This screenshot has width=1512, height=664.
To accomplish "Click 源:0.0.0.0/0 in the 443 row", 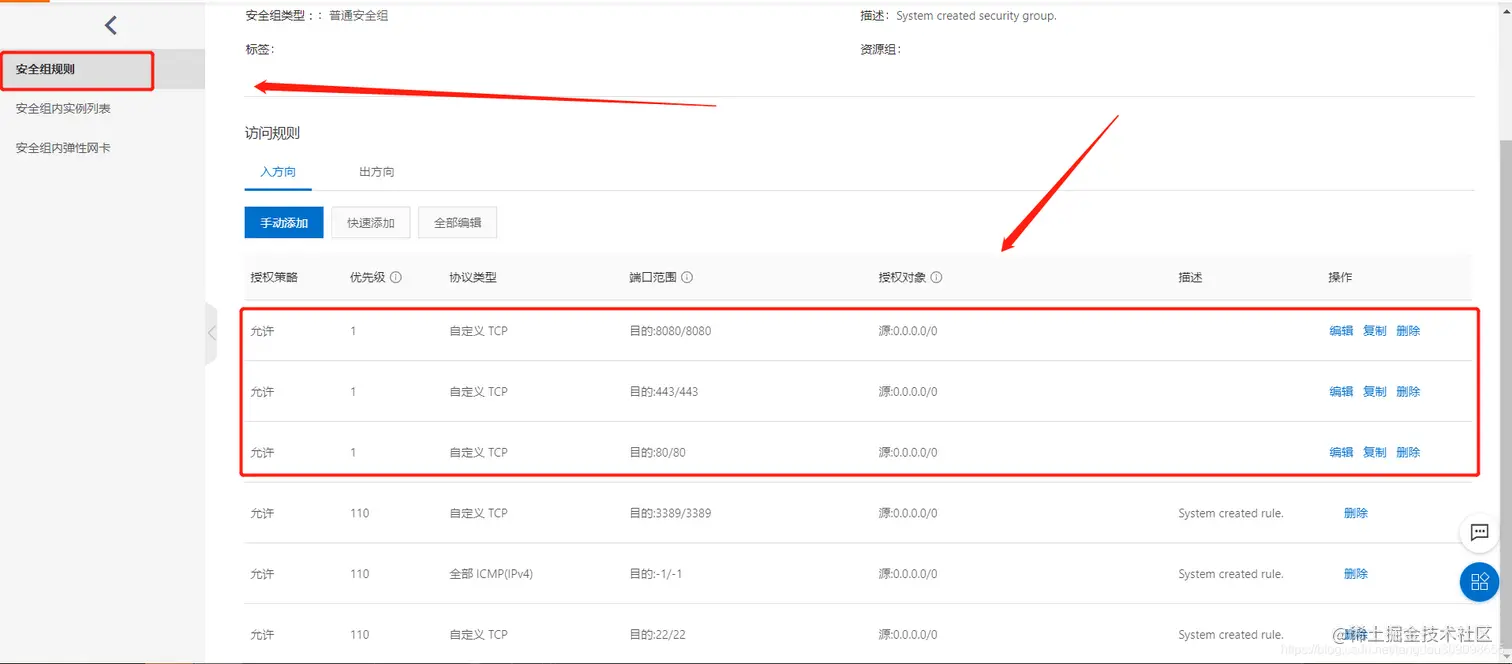I will 908,392.
